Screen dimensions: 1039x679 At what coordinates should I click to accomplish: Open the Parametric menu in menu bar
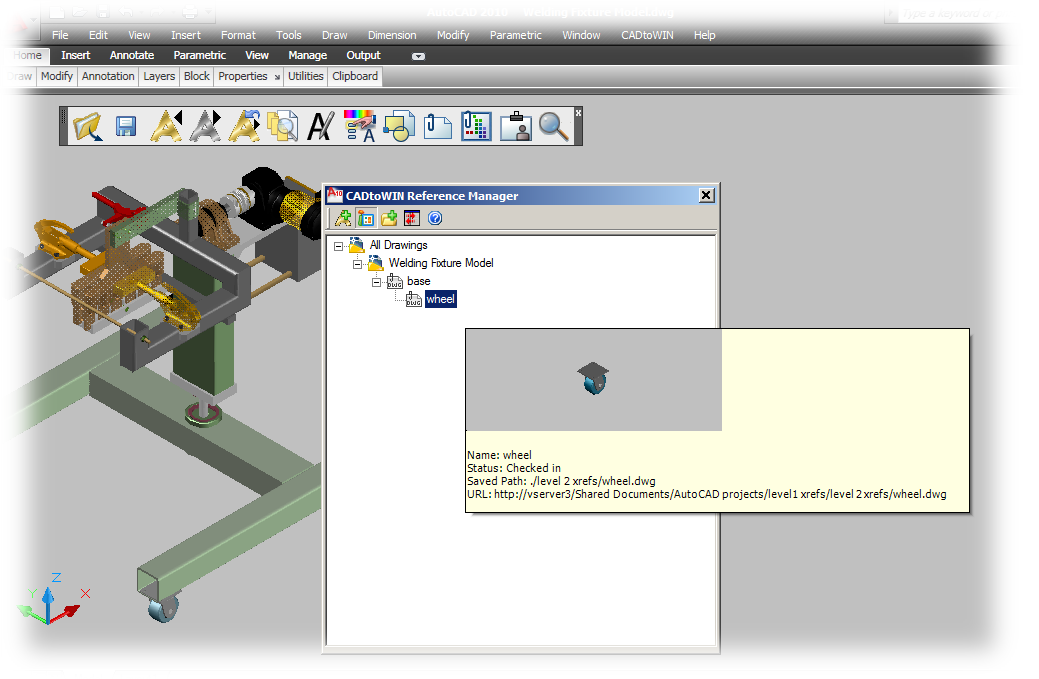coord(516,35)
